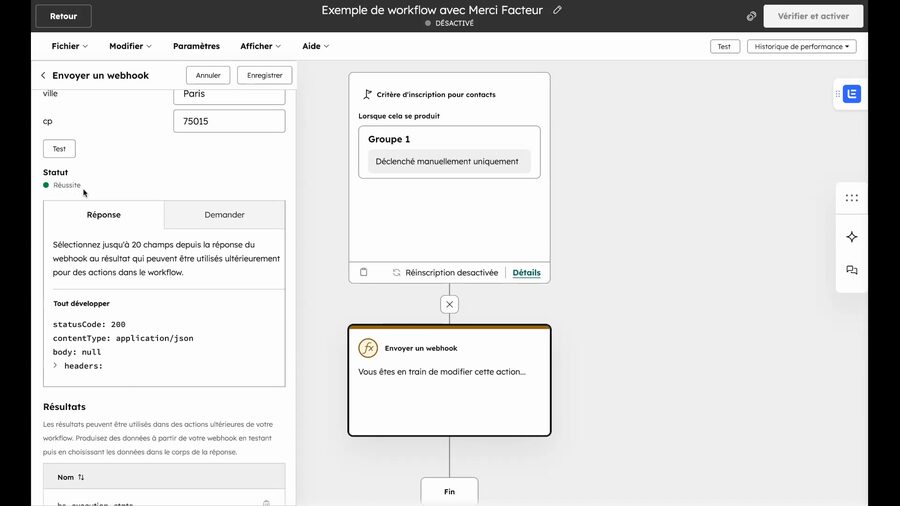Switch to the Demander tab
The width and height of the screenshot is (900, 506).
[224, 215]
